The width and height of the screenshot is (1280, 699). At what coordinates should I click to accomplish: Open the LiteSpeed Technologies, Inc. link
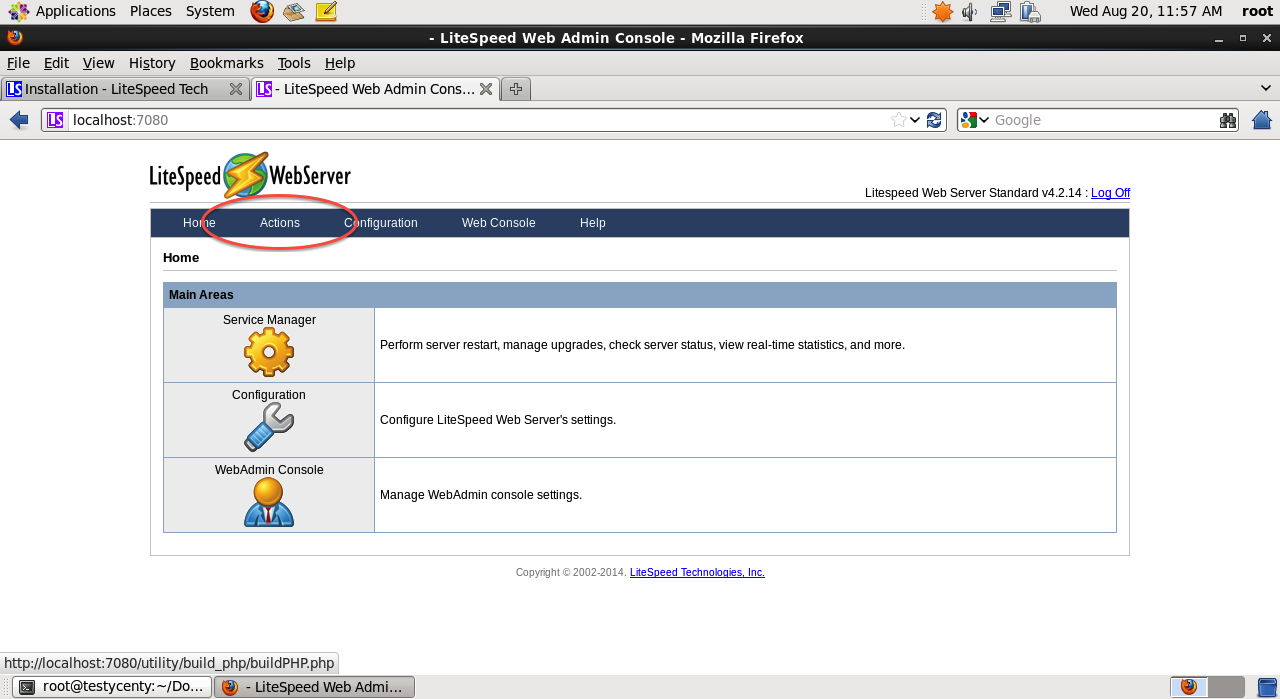[697, 573]
